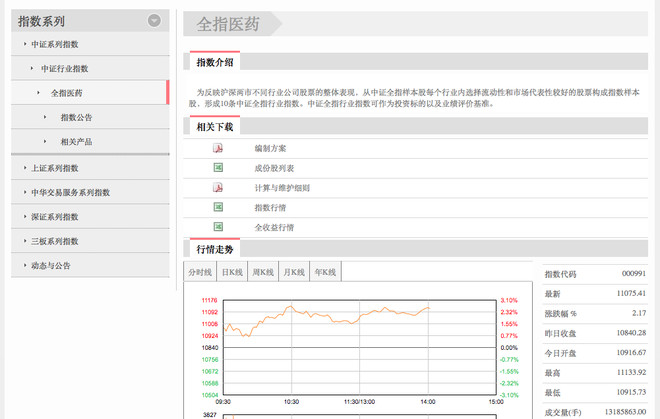Click the 11176 price axis label
Screen dimensions: 660x419
[x=209, y=300]
